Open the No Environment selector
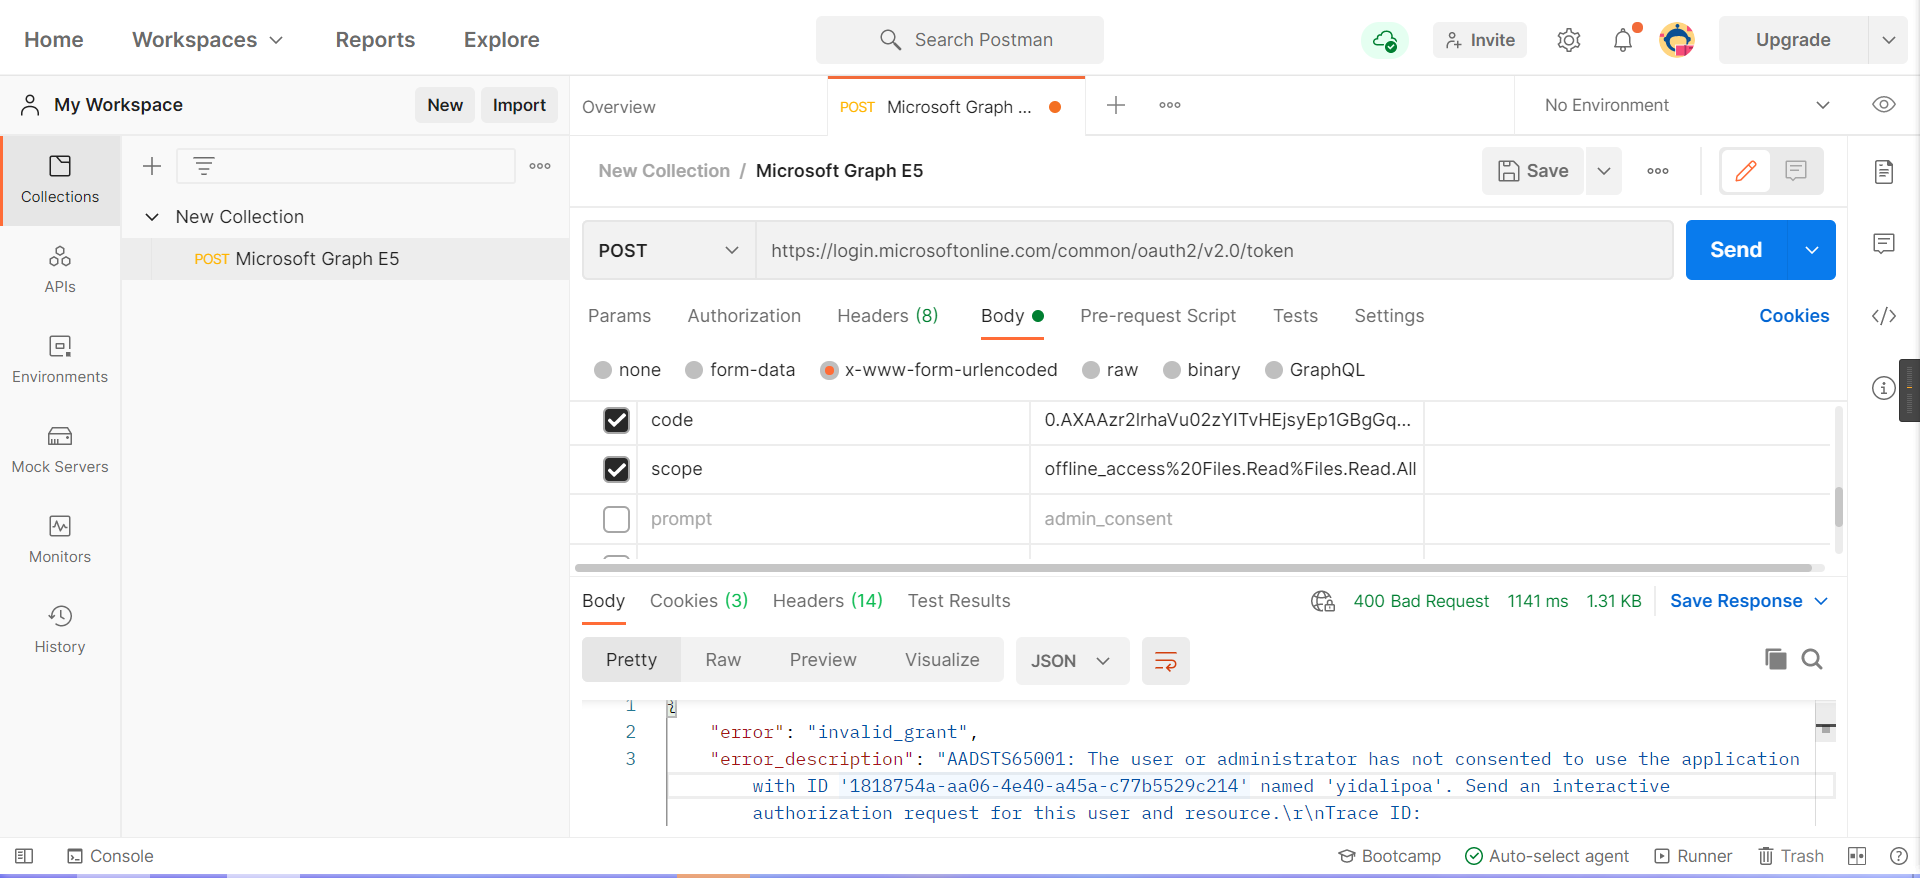Viewport: 1920px width, 878px height. 1686,105
